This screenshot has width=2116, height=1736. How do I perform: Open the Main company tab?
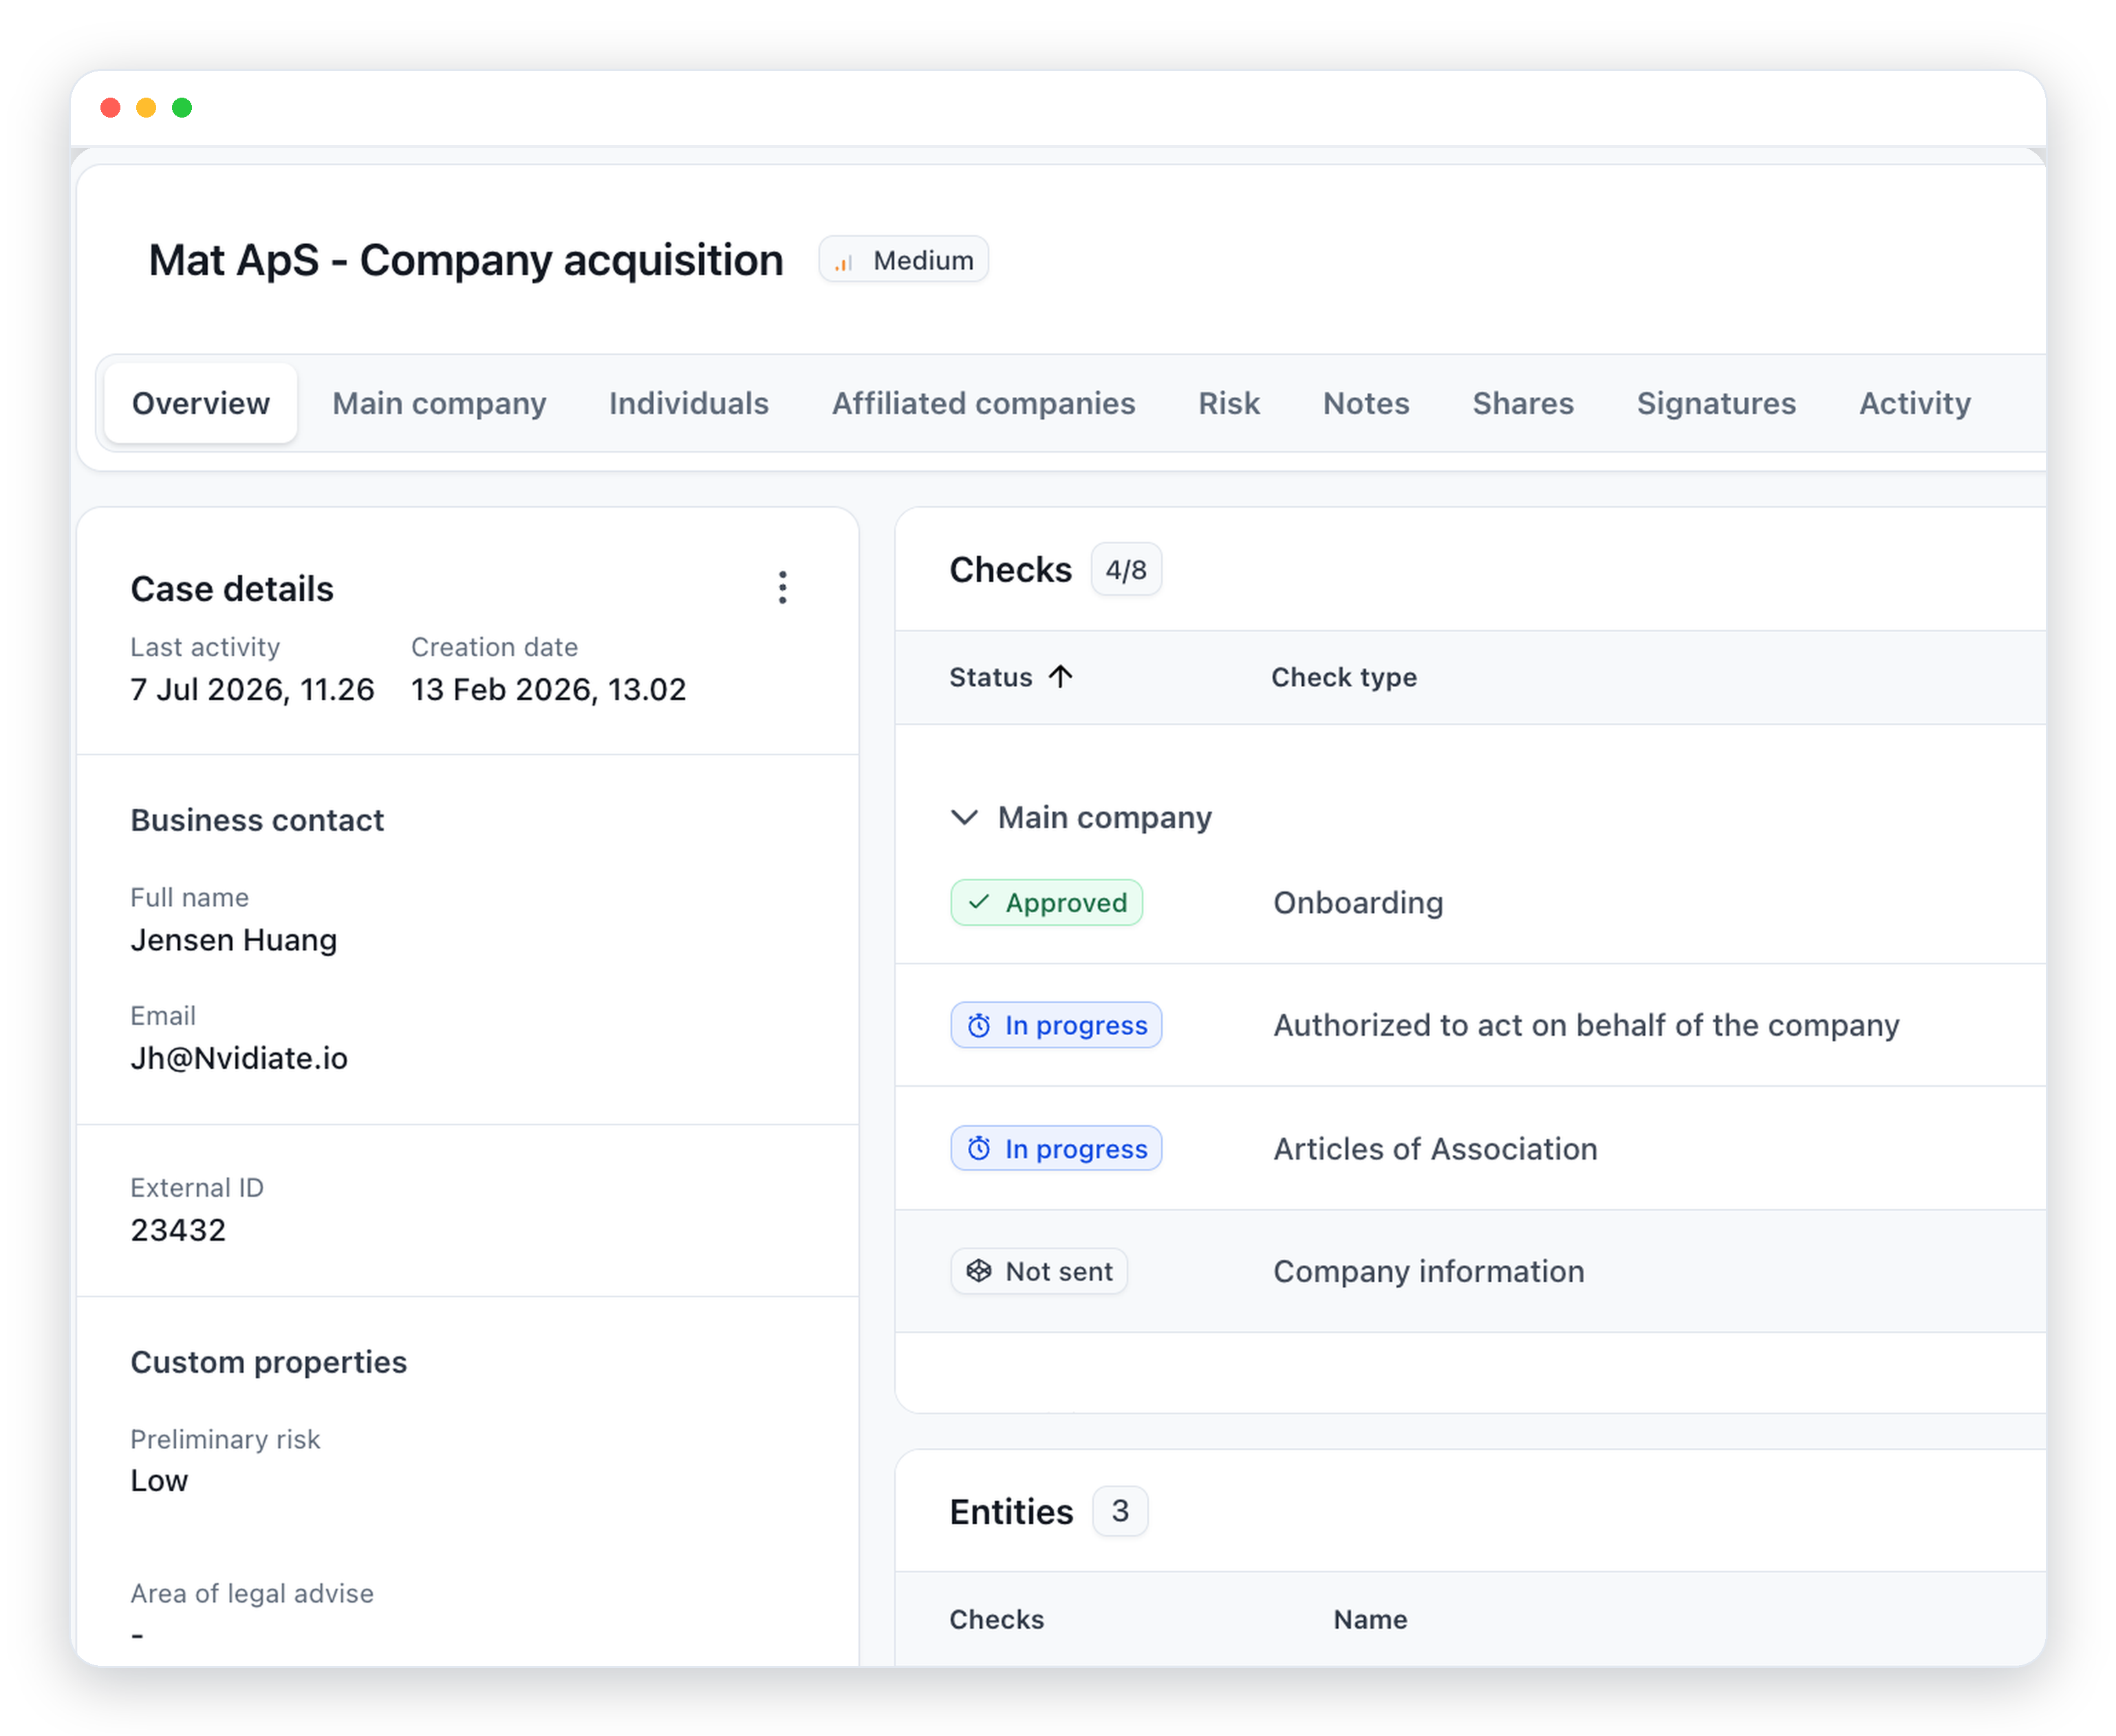pyautogui.click(x=439, y=403)
